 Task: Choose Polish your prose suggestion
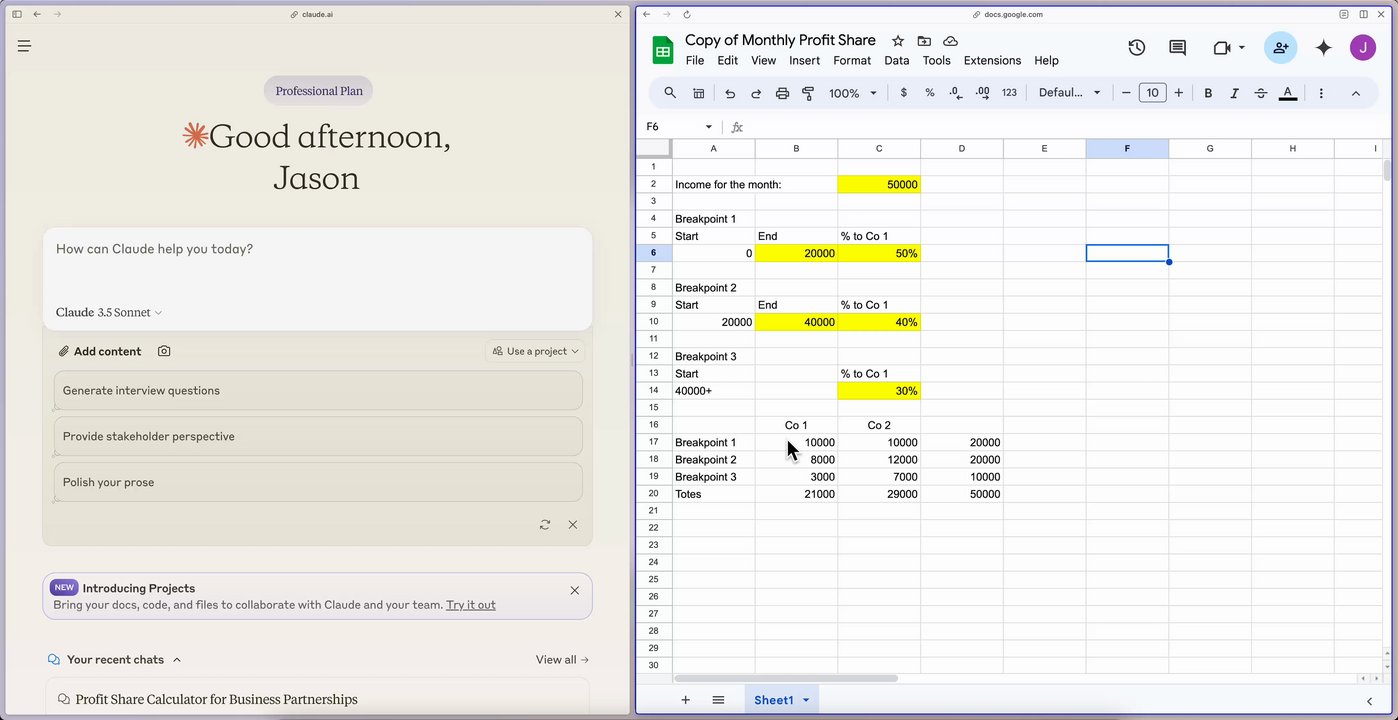click(318, 483)
